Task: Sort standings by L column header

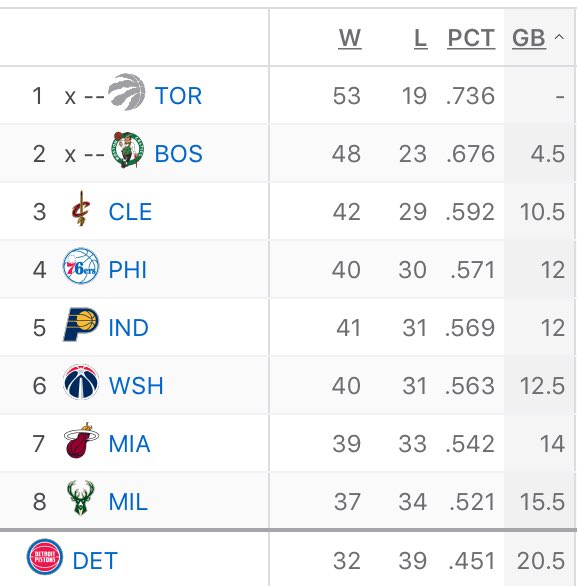Action: (x=420, y=38)
